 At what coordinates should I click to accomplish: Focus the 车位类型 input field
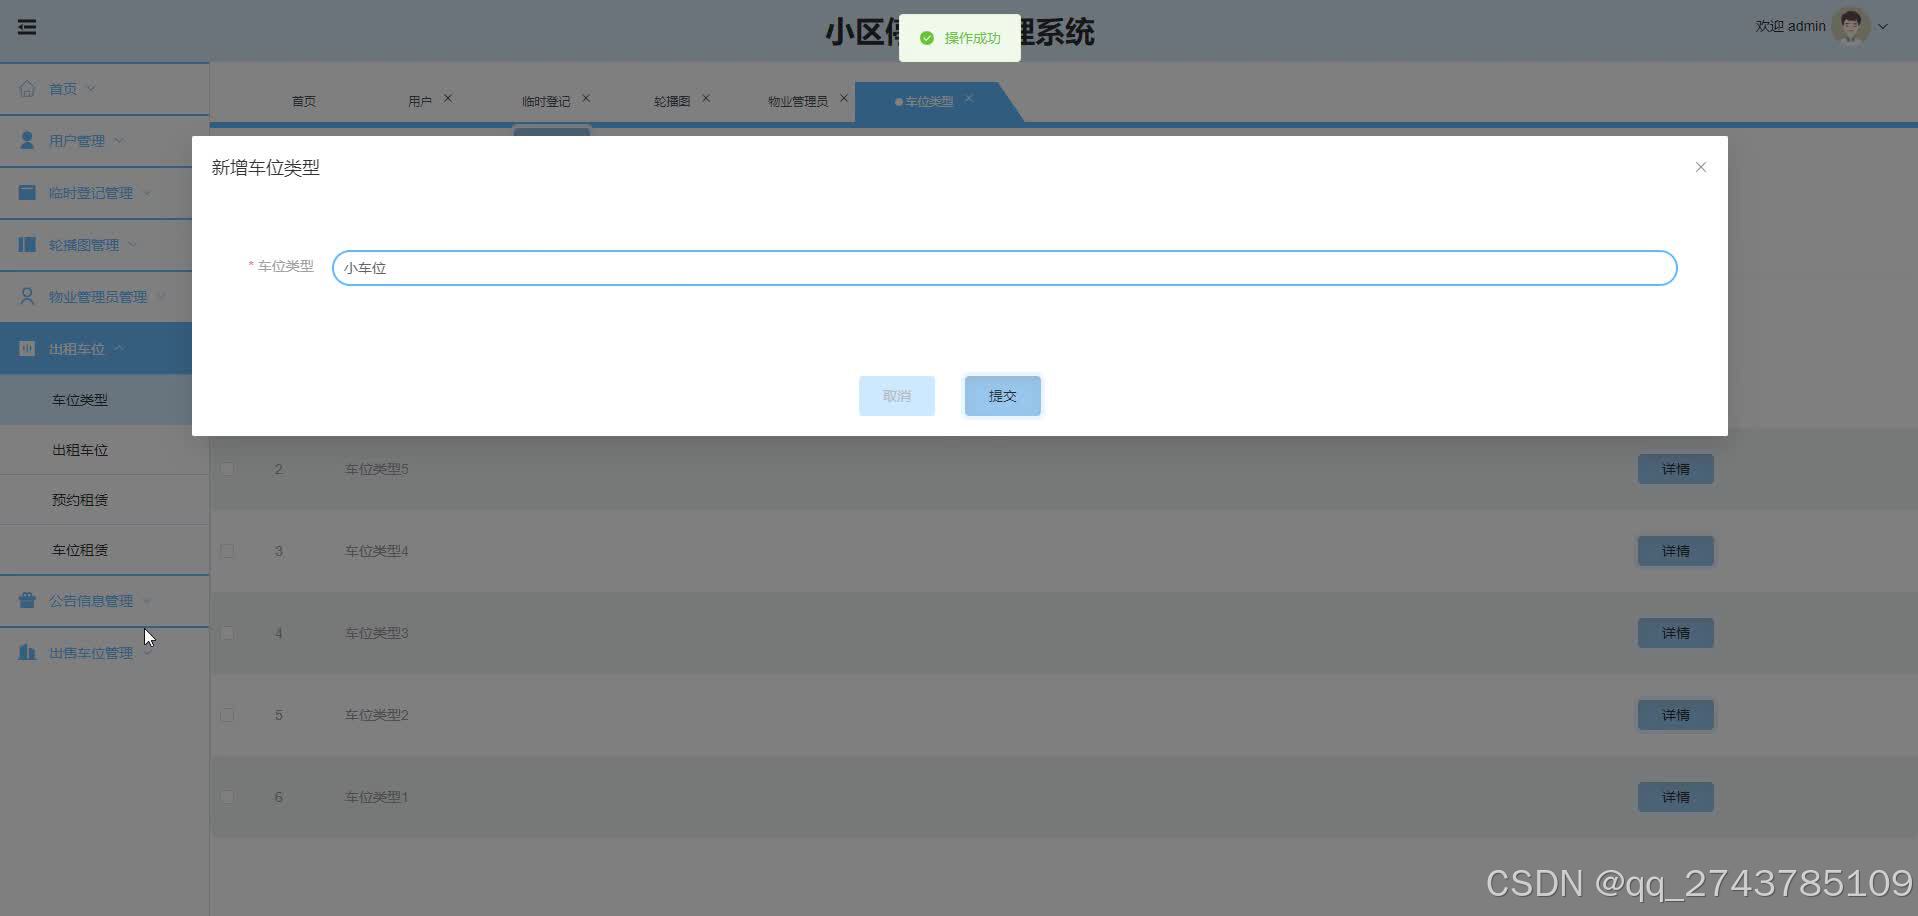click(x=1005, y=268)
